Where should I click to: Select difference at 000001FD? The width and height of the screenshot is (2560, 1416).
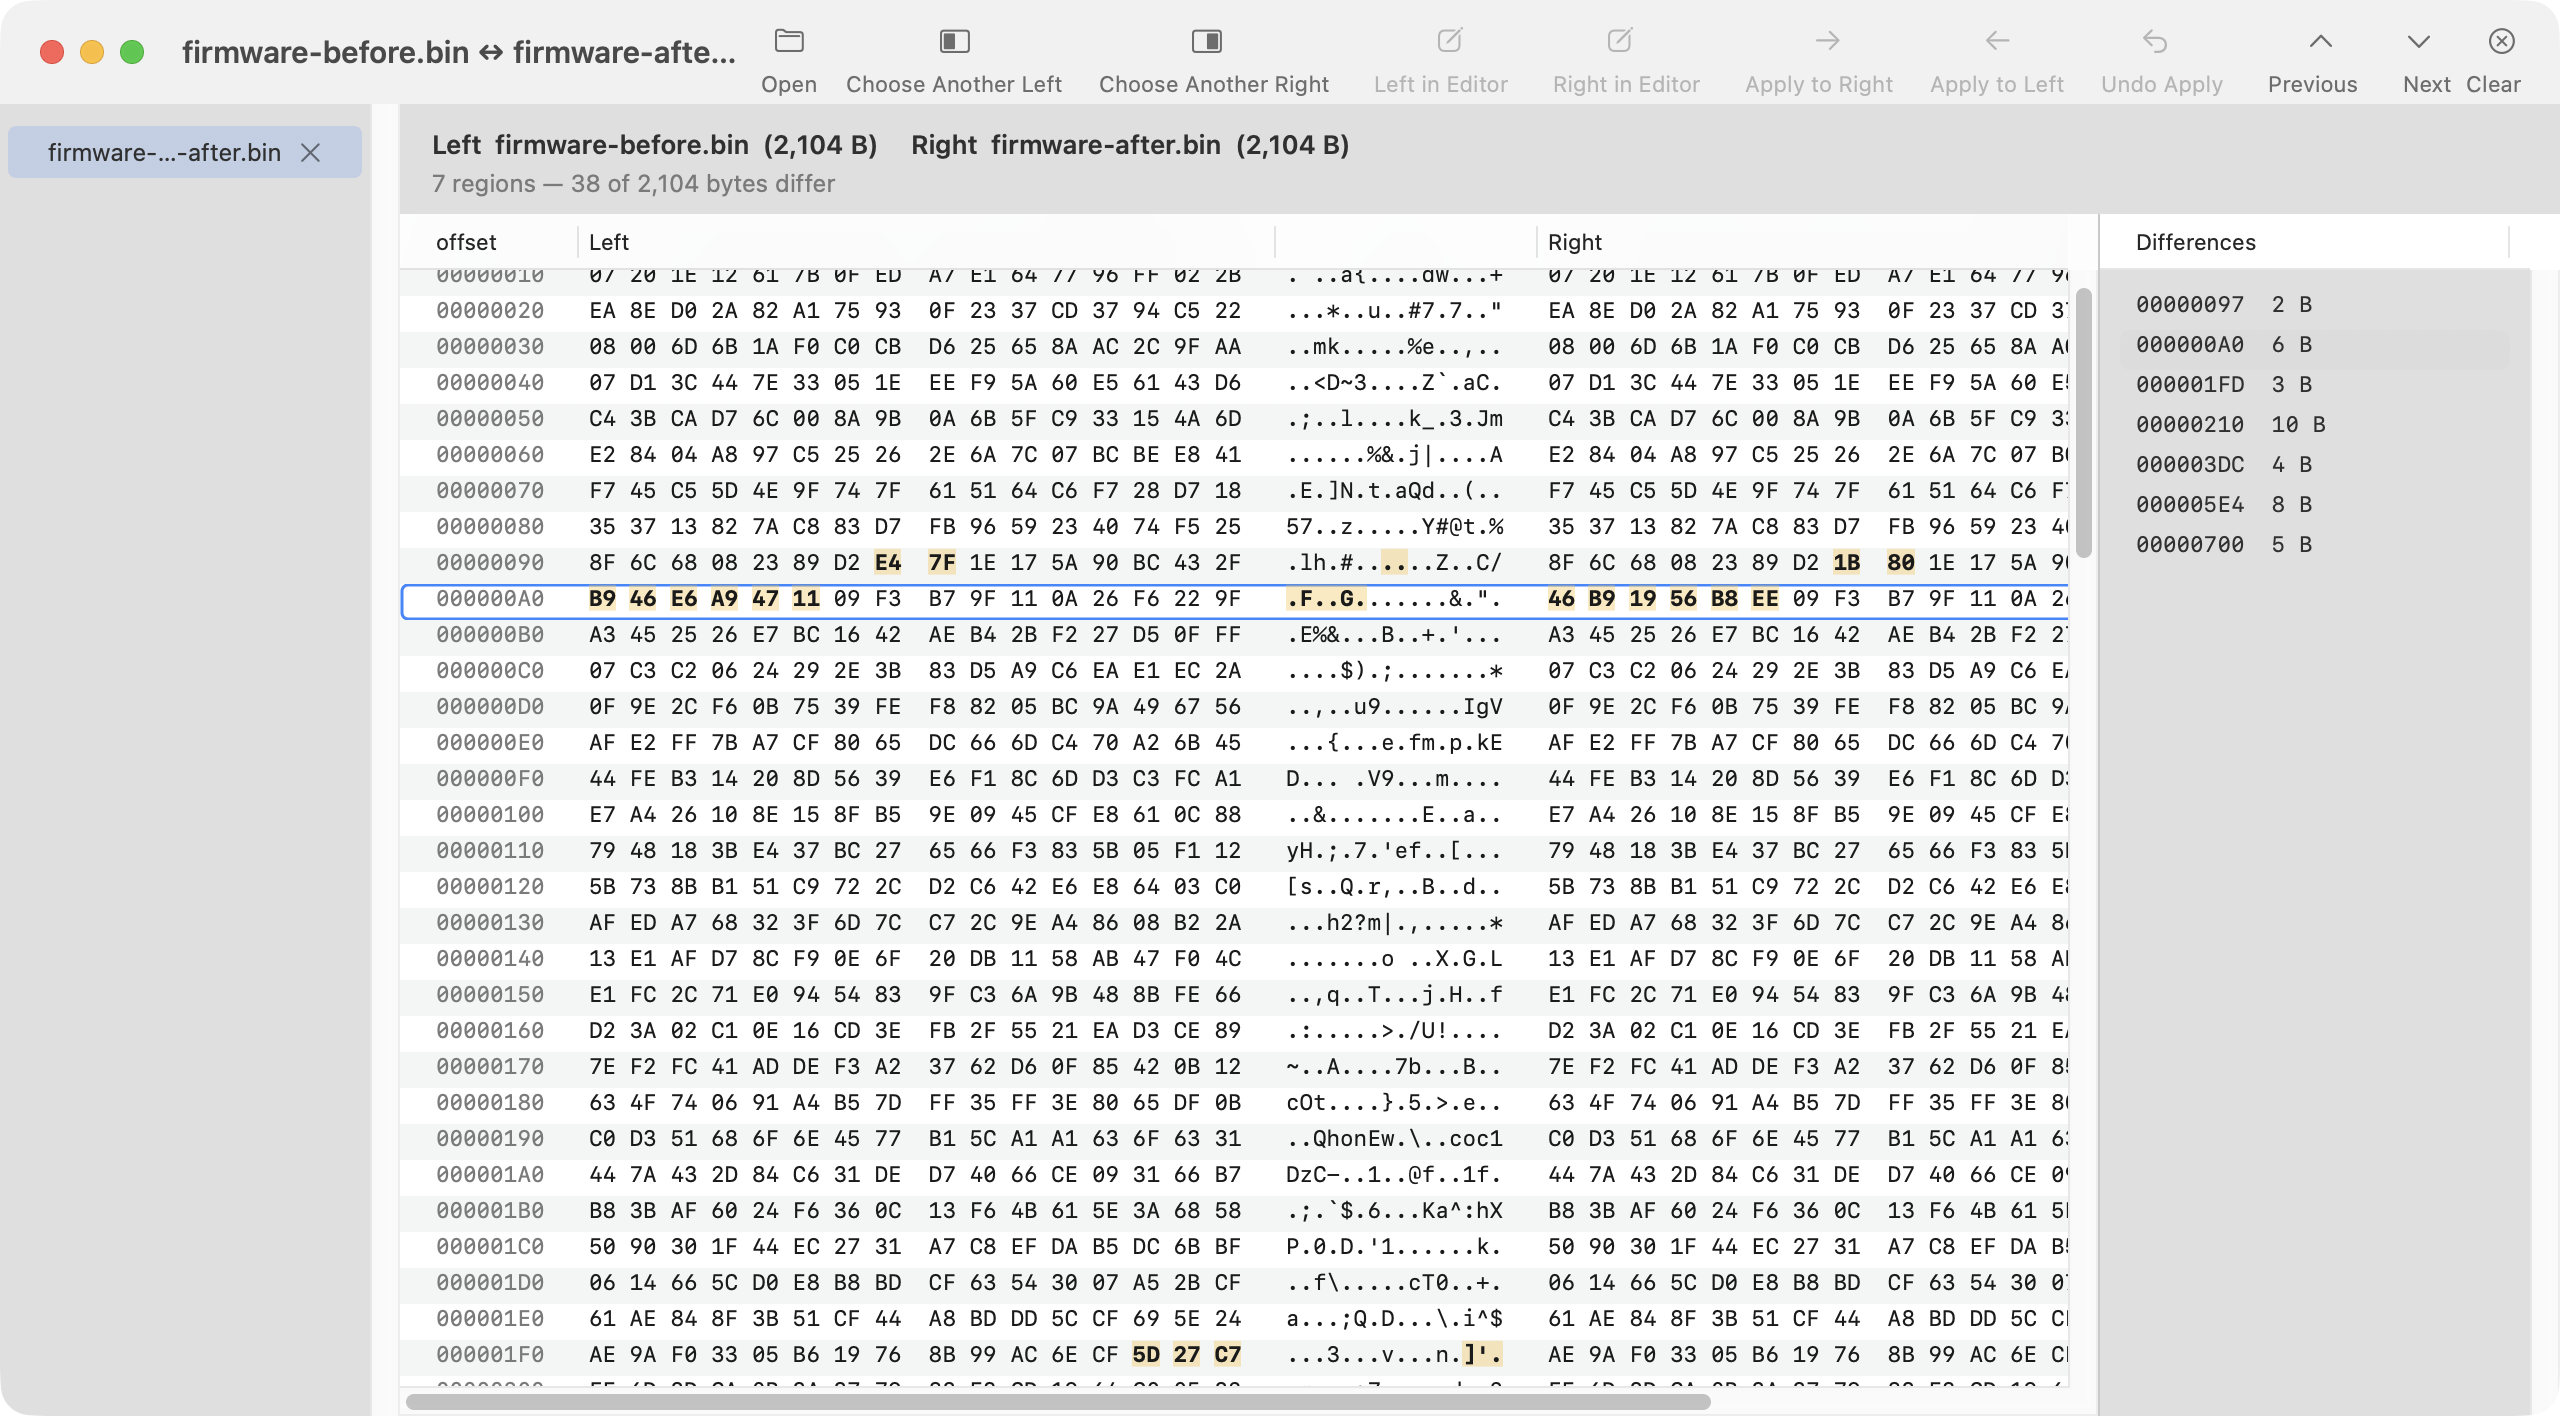2314,384
